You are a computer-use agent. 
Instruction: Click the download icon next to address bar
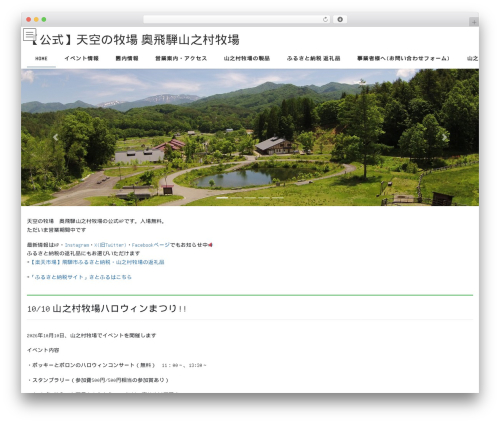(340, 19)
